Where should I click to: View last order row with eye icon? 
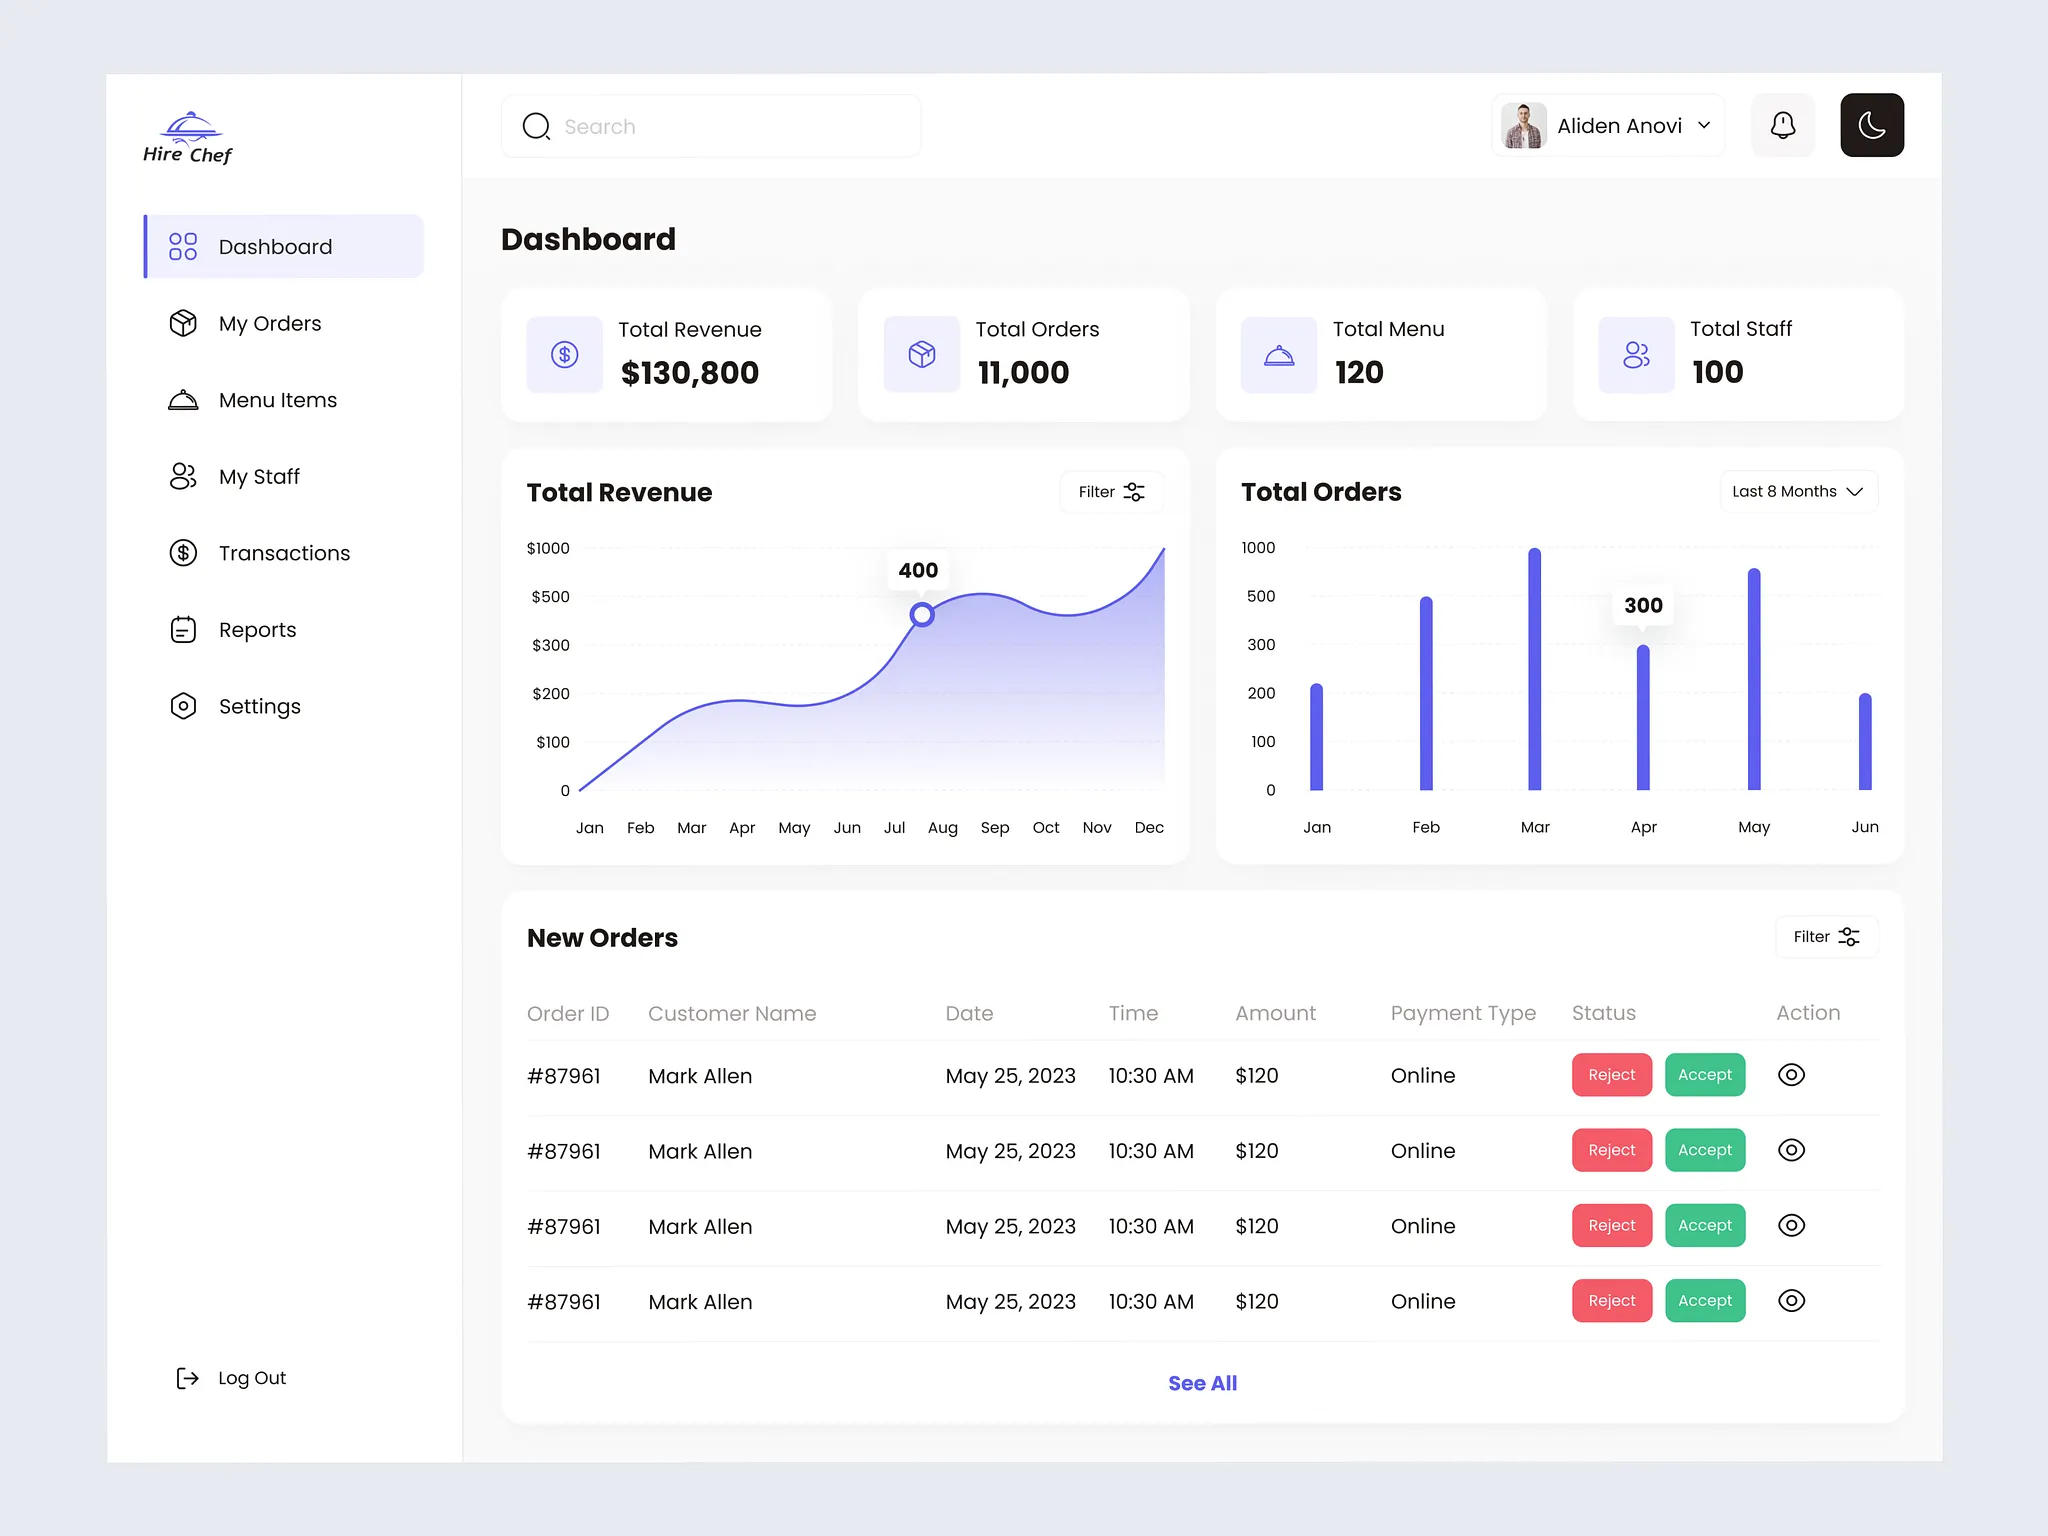[x=1791, y=1301]
